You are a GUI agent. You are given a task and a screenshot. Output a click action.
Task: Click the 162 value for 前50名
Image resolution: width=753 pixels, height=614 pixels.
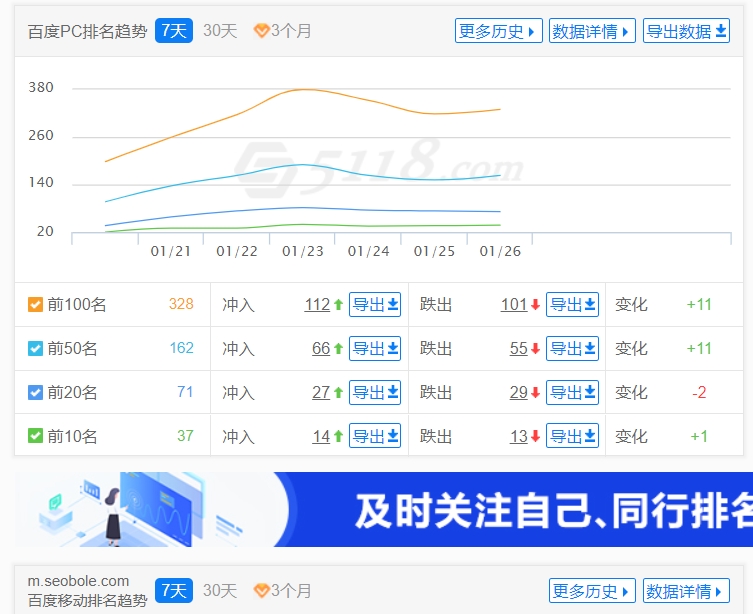[182, 348]
